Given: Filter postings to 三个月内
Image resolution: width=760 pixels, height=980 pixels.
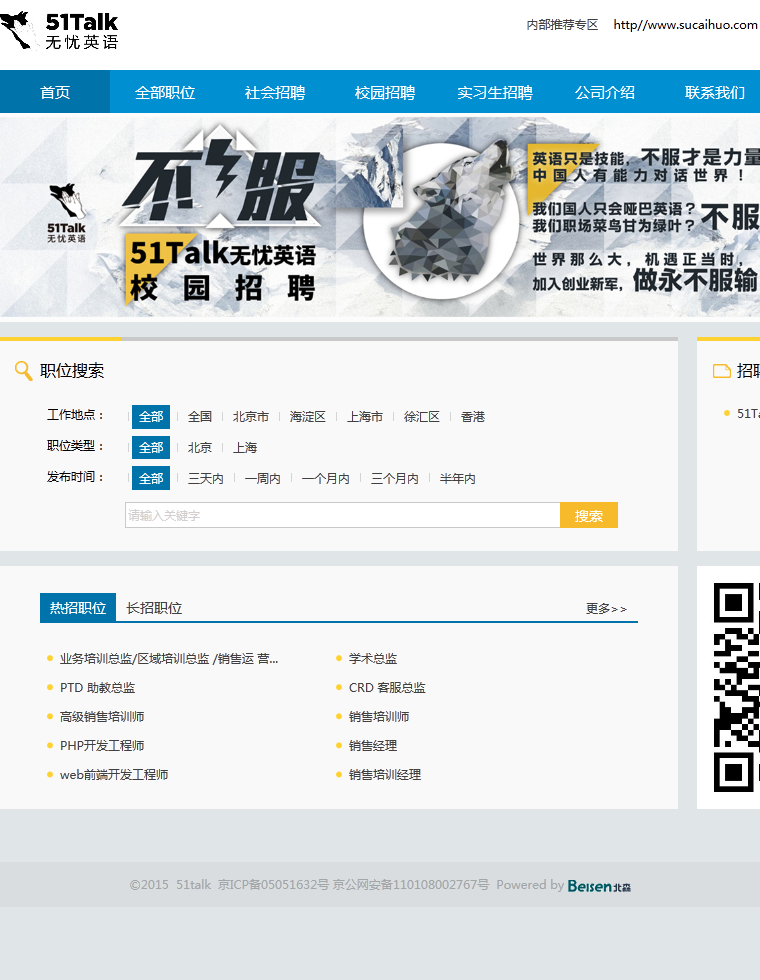Looking at the screenshot, I should point(394,478).
